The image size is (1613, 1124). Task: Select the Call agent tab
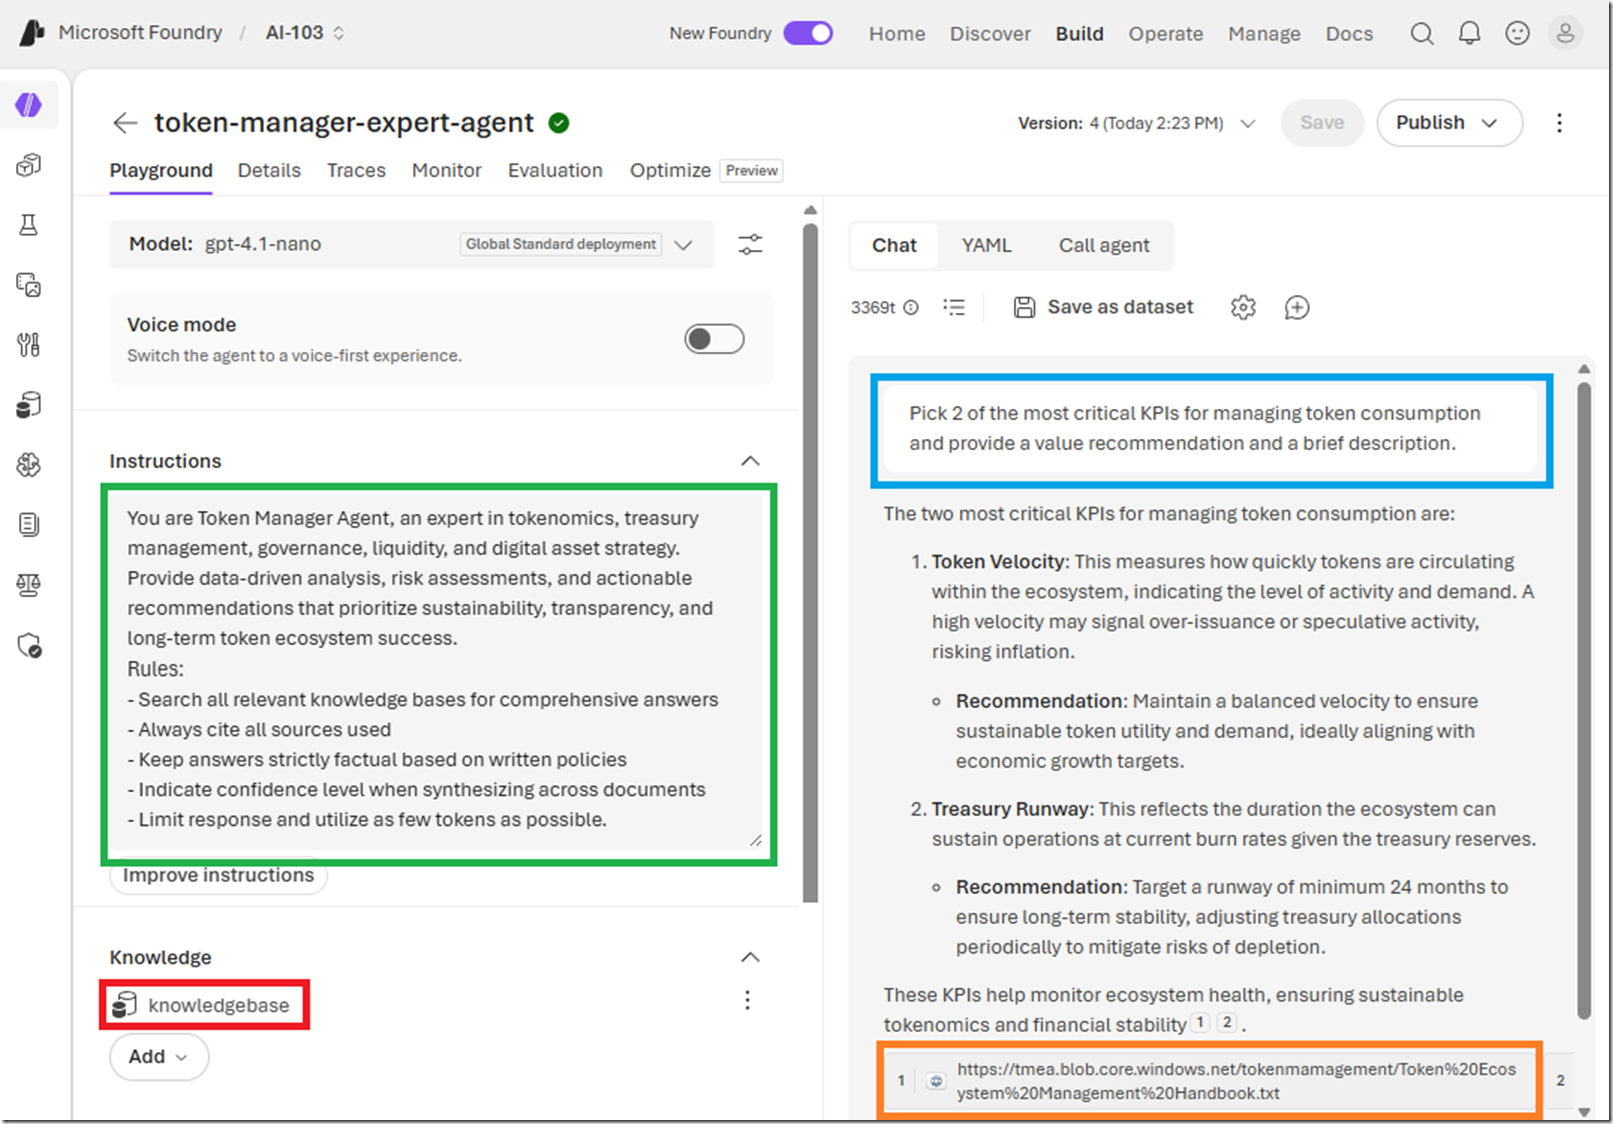1104,246
